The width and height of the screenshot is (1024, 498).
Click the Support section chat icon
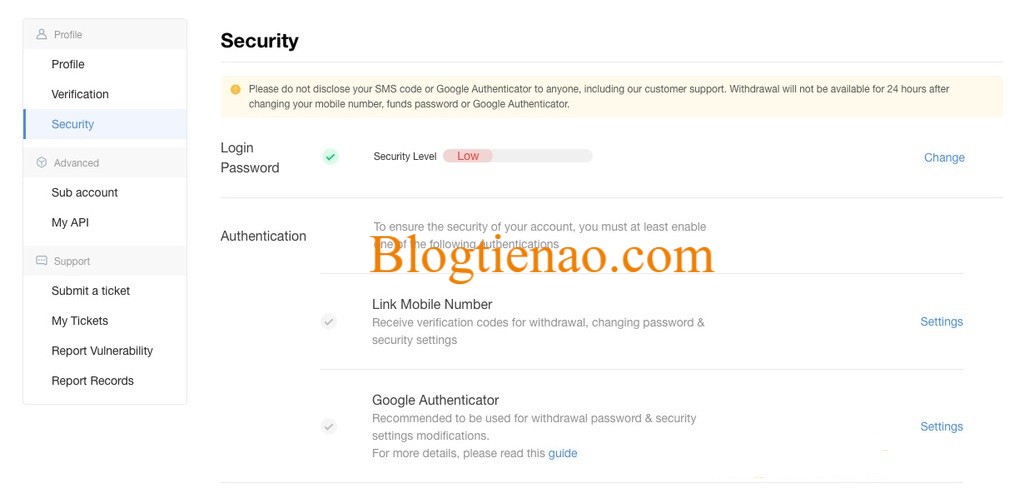coord(42,260)
